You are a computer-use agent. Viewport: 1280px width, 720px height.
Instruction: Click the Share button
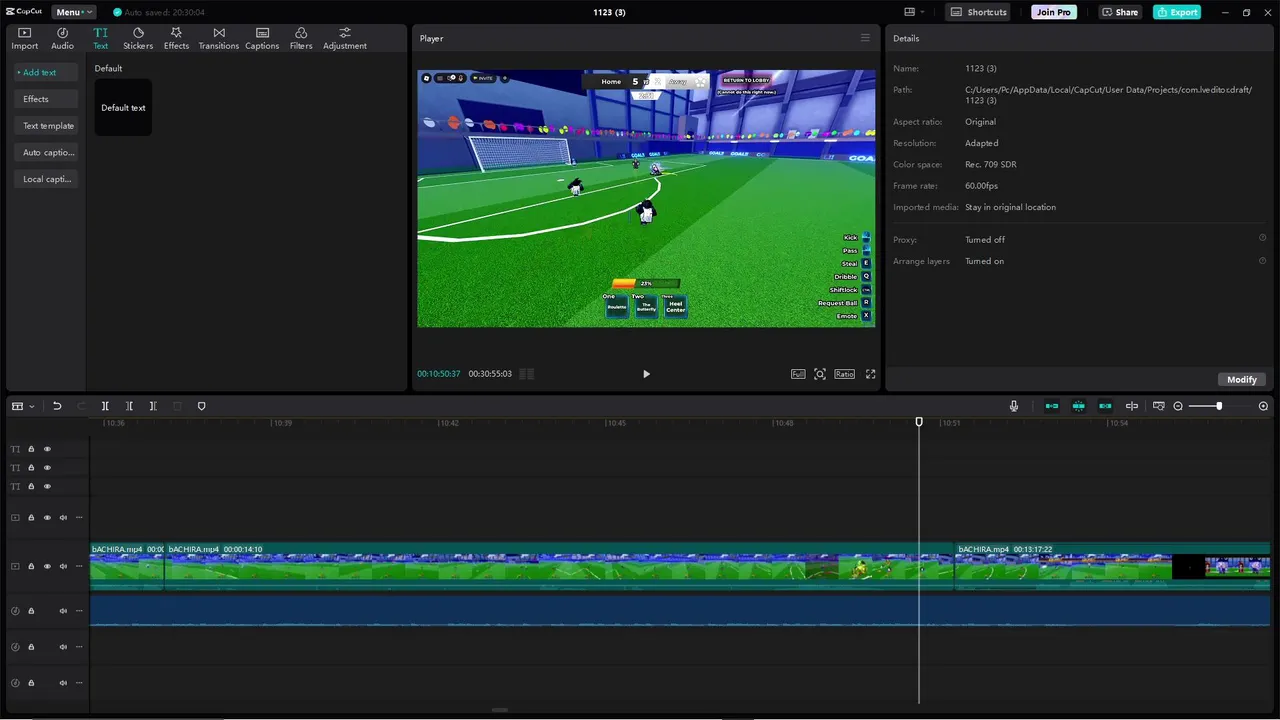1120,12
